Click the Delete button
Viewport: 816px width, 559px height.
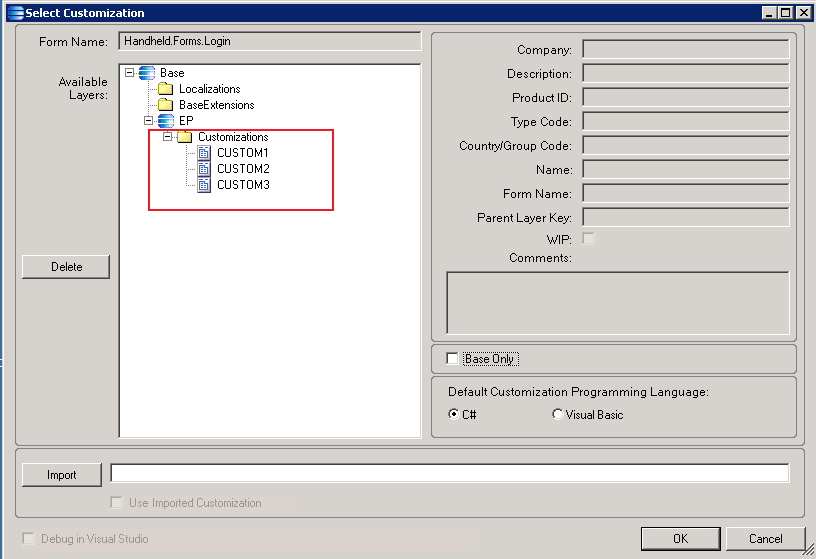[66, 266]
